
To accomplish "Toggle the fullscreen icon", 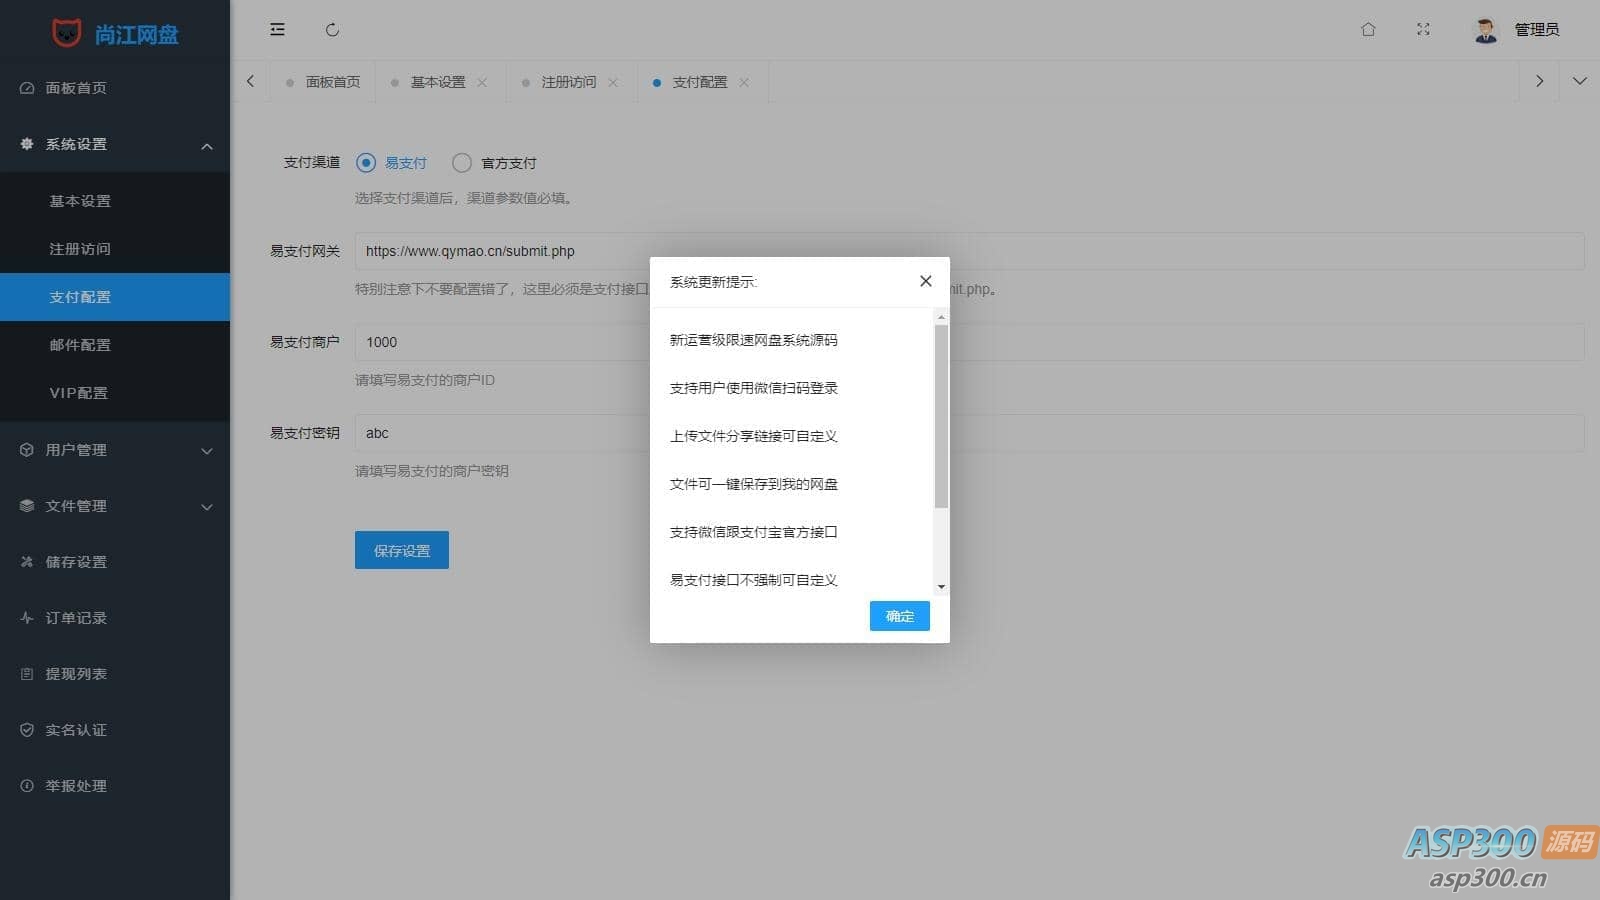I will pyautogui.click(x=1423, y=30).
